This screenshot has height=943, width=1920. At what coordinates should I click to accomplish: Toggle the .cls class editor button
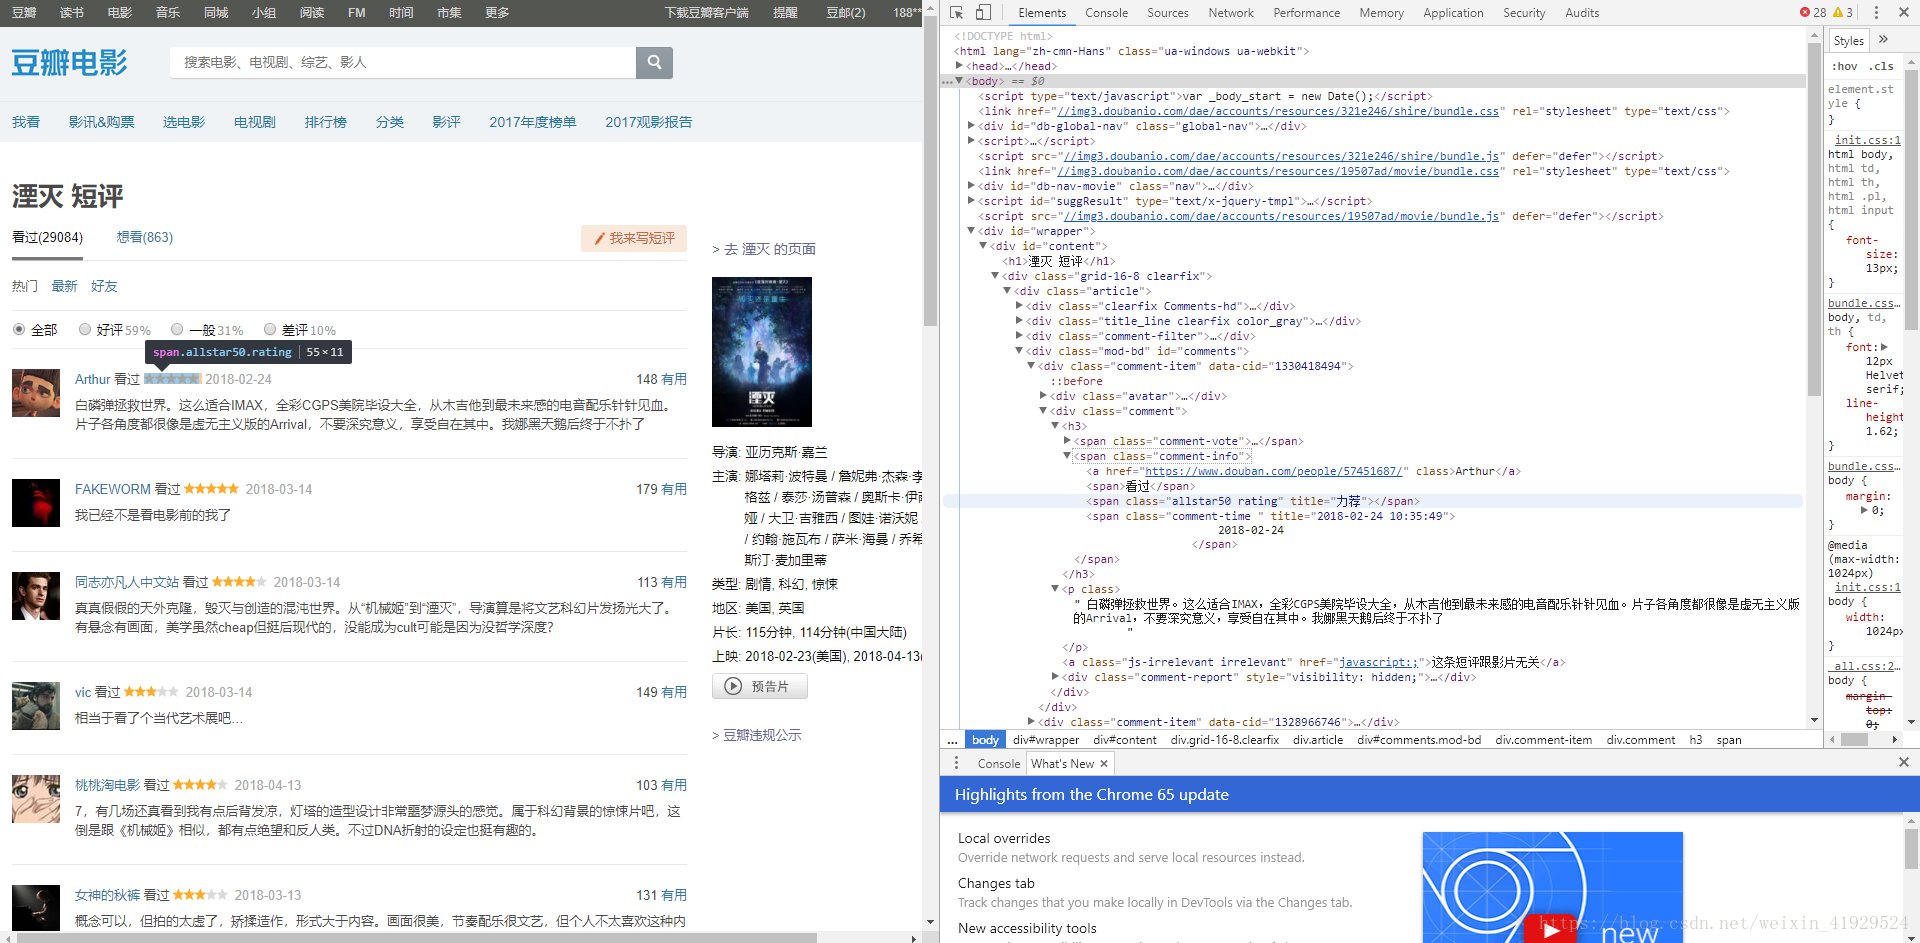pyautogui.click(x=1881, y=66)
